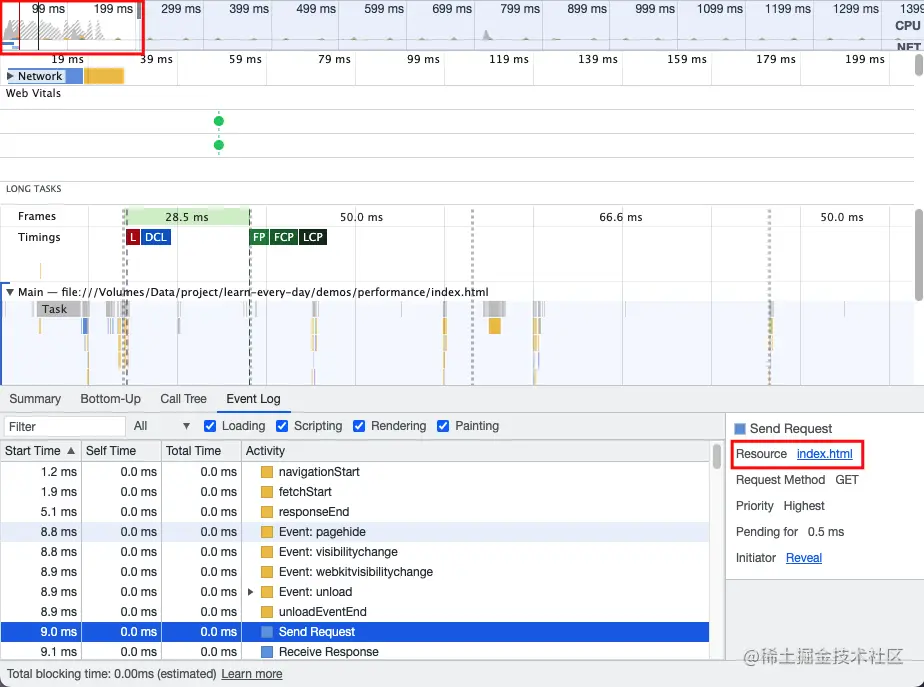The image size is (924, 687).
Task: Click the navigationStart yellow category icon
Action: 267,472
